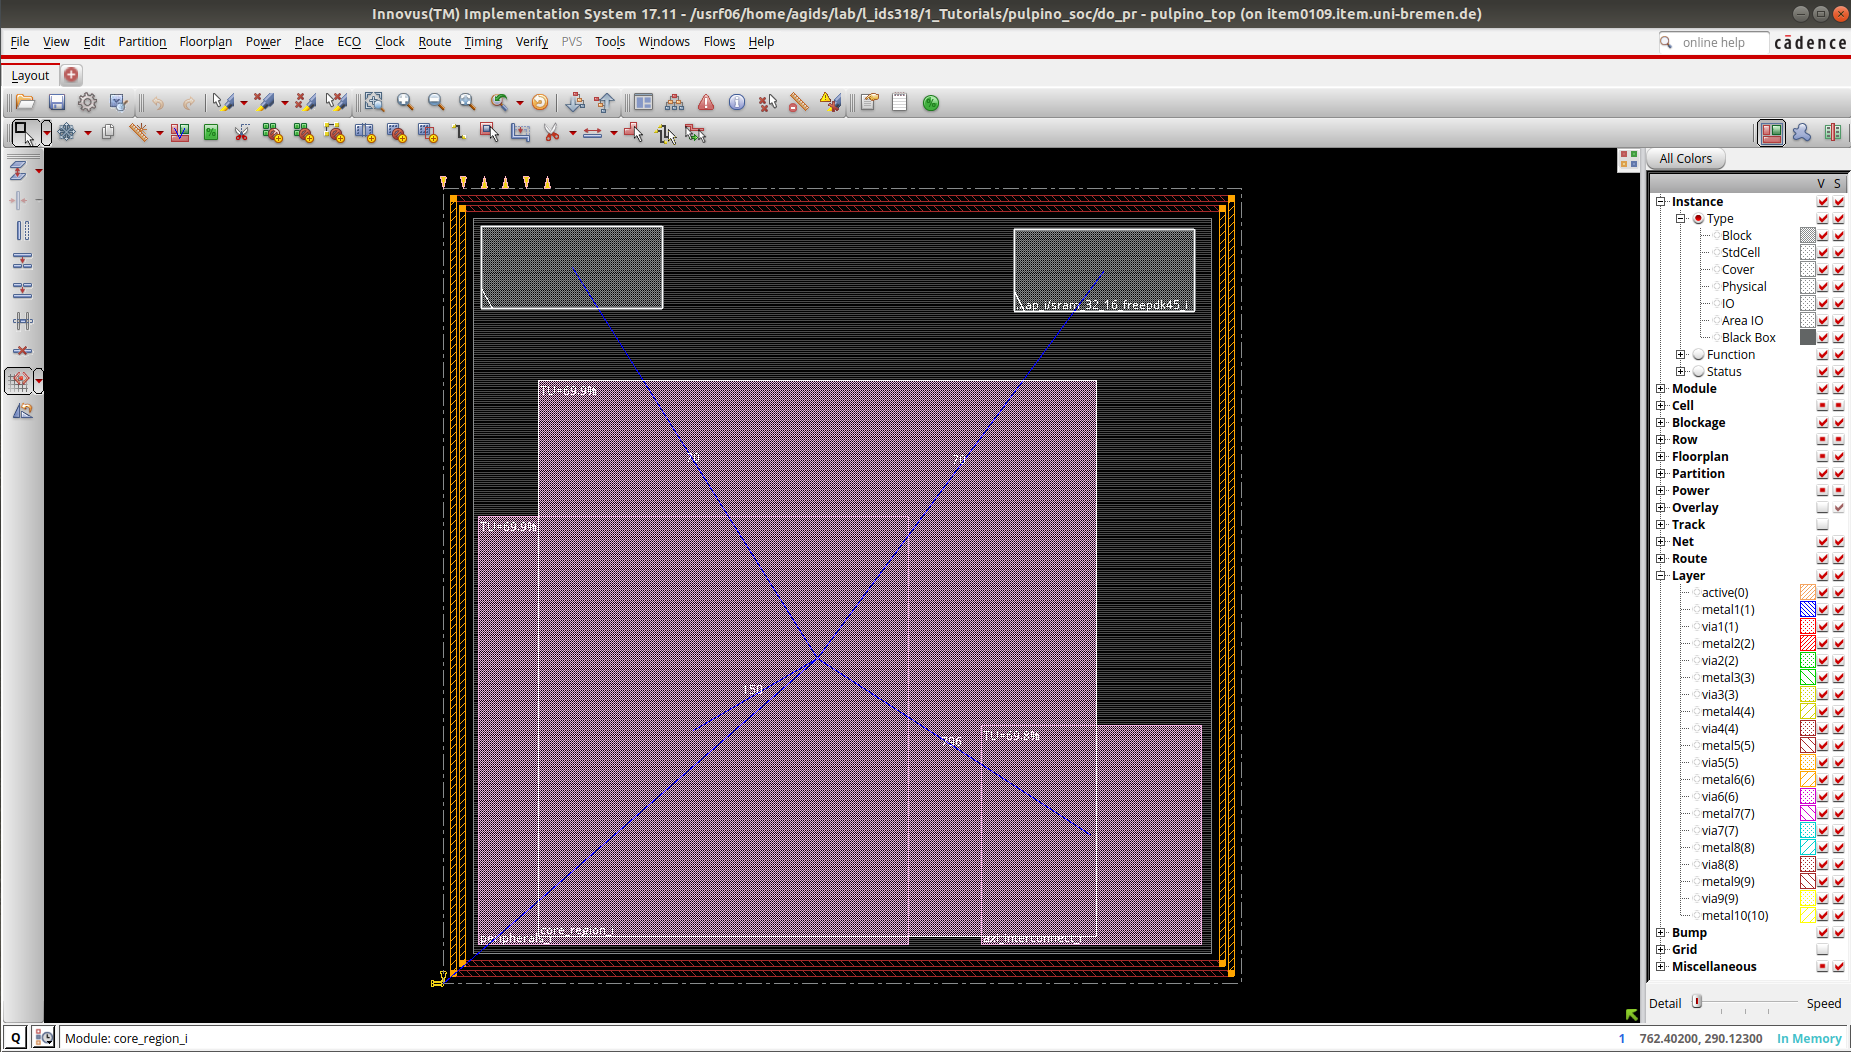Expand the Floorplan tree node

(x=1661, y=456)
